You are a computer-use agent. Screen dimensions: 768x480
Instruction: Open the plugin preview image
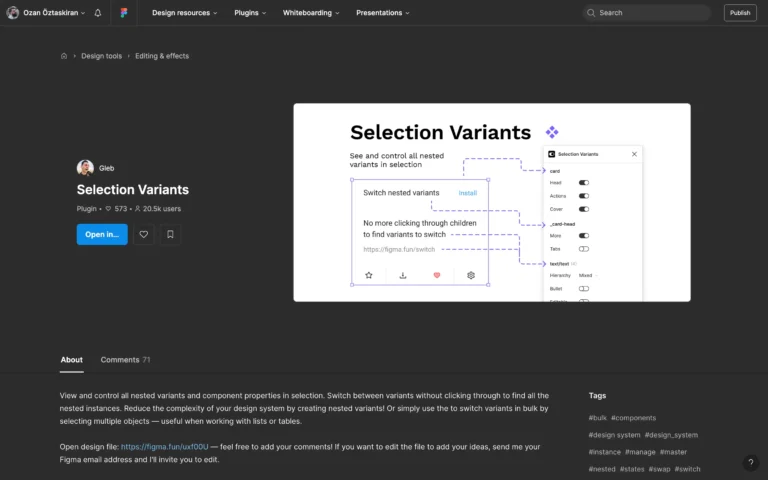(492, 202)
